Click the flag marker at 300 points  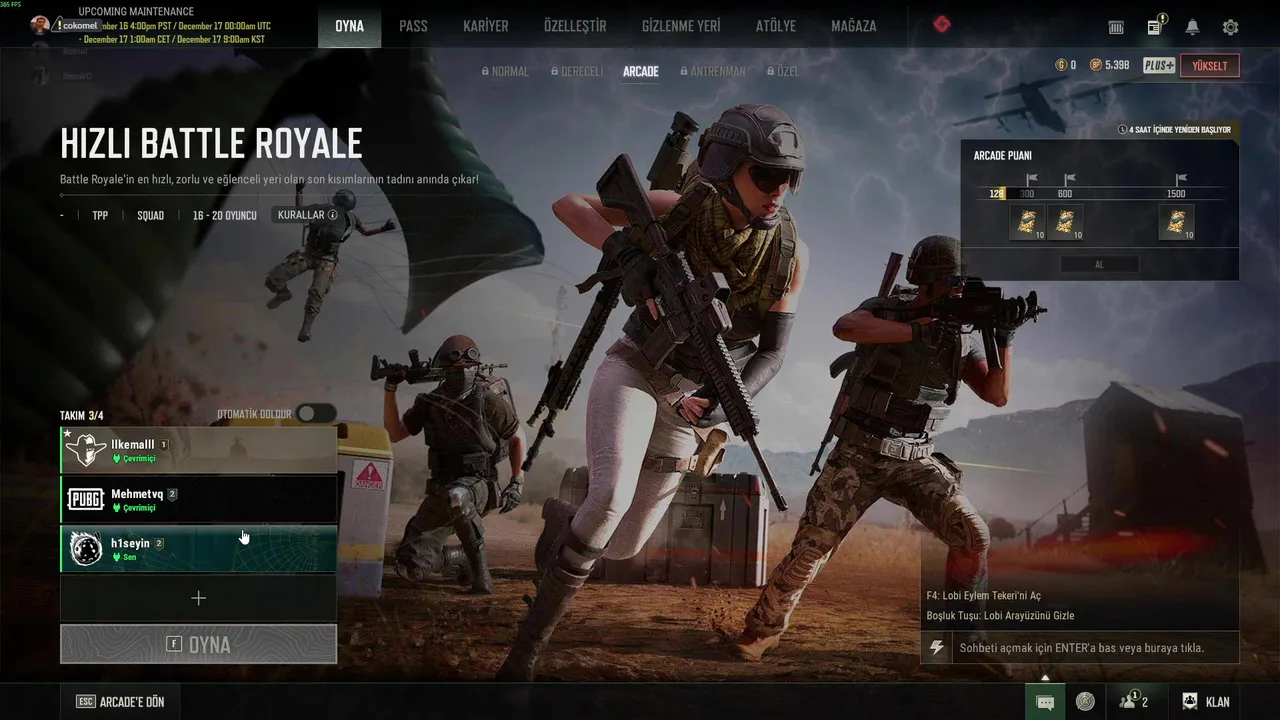coord(1031,180)
